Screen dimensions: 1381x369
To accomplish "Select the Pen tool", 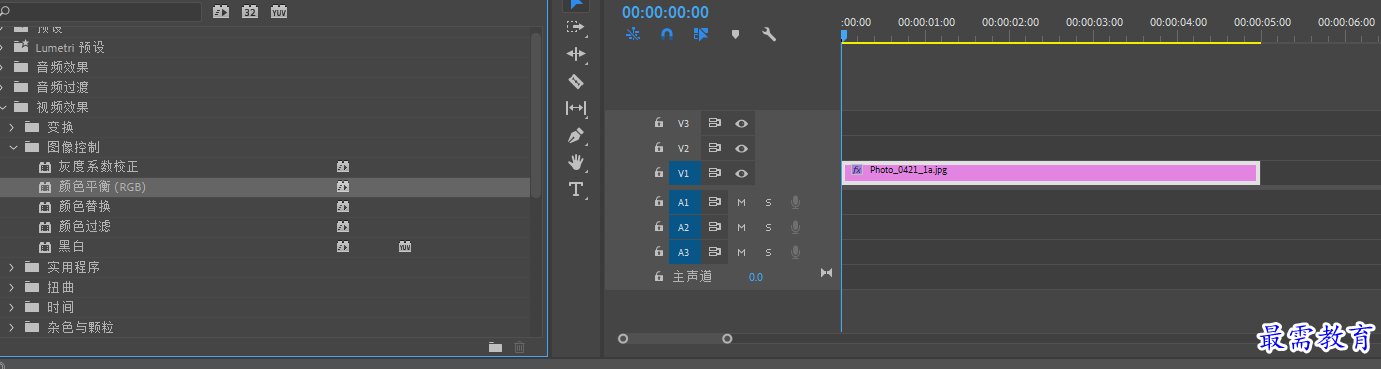I will click(x=575, y=135).
